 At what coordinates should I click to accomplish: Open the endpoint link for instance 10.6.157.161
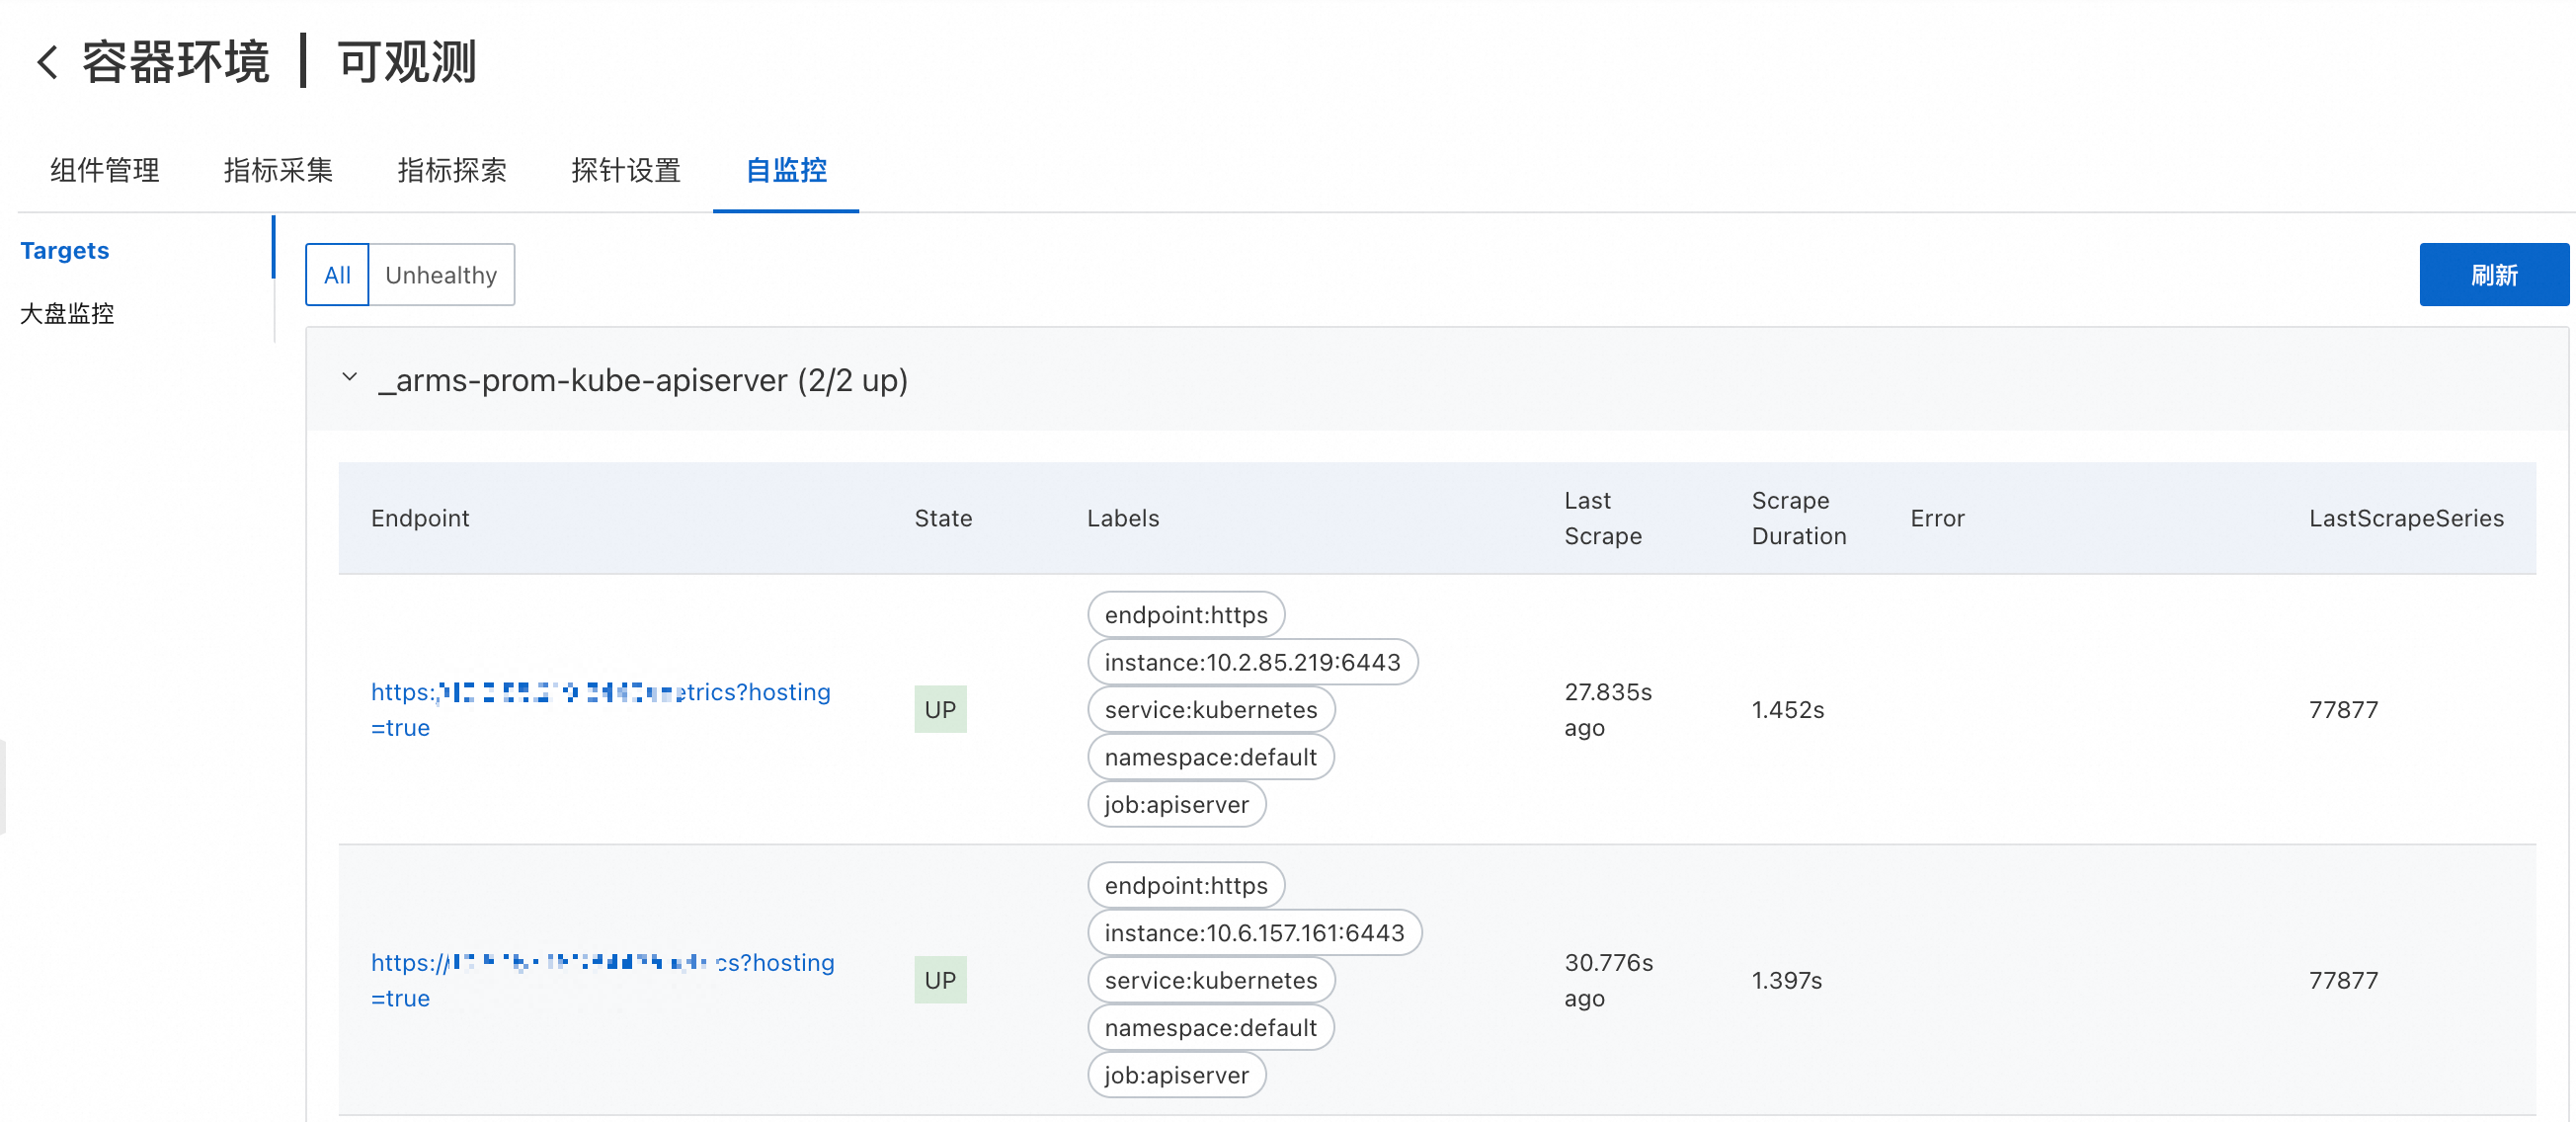602,980
